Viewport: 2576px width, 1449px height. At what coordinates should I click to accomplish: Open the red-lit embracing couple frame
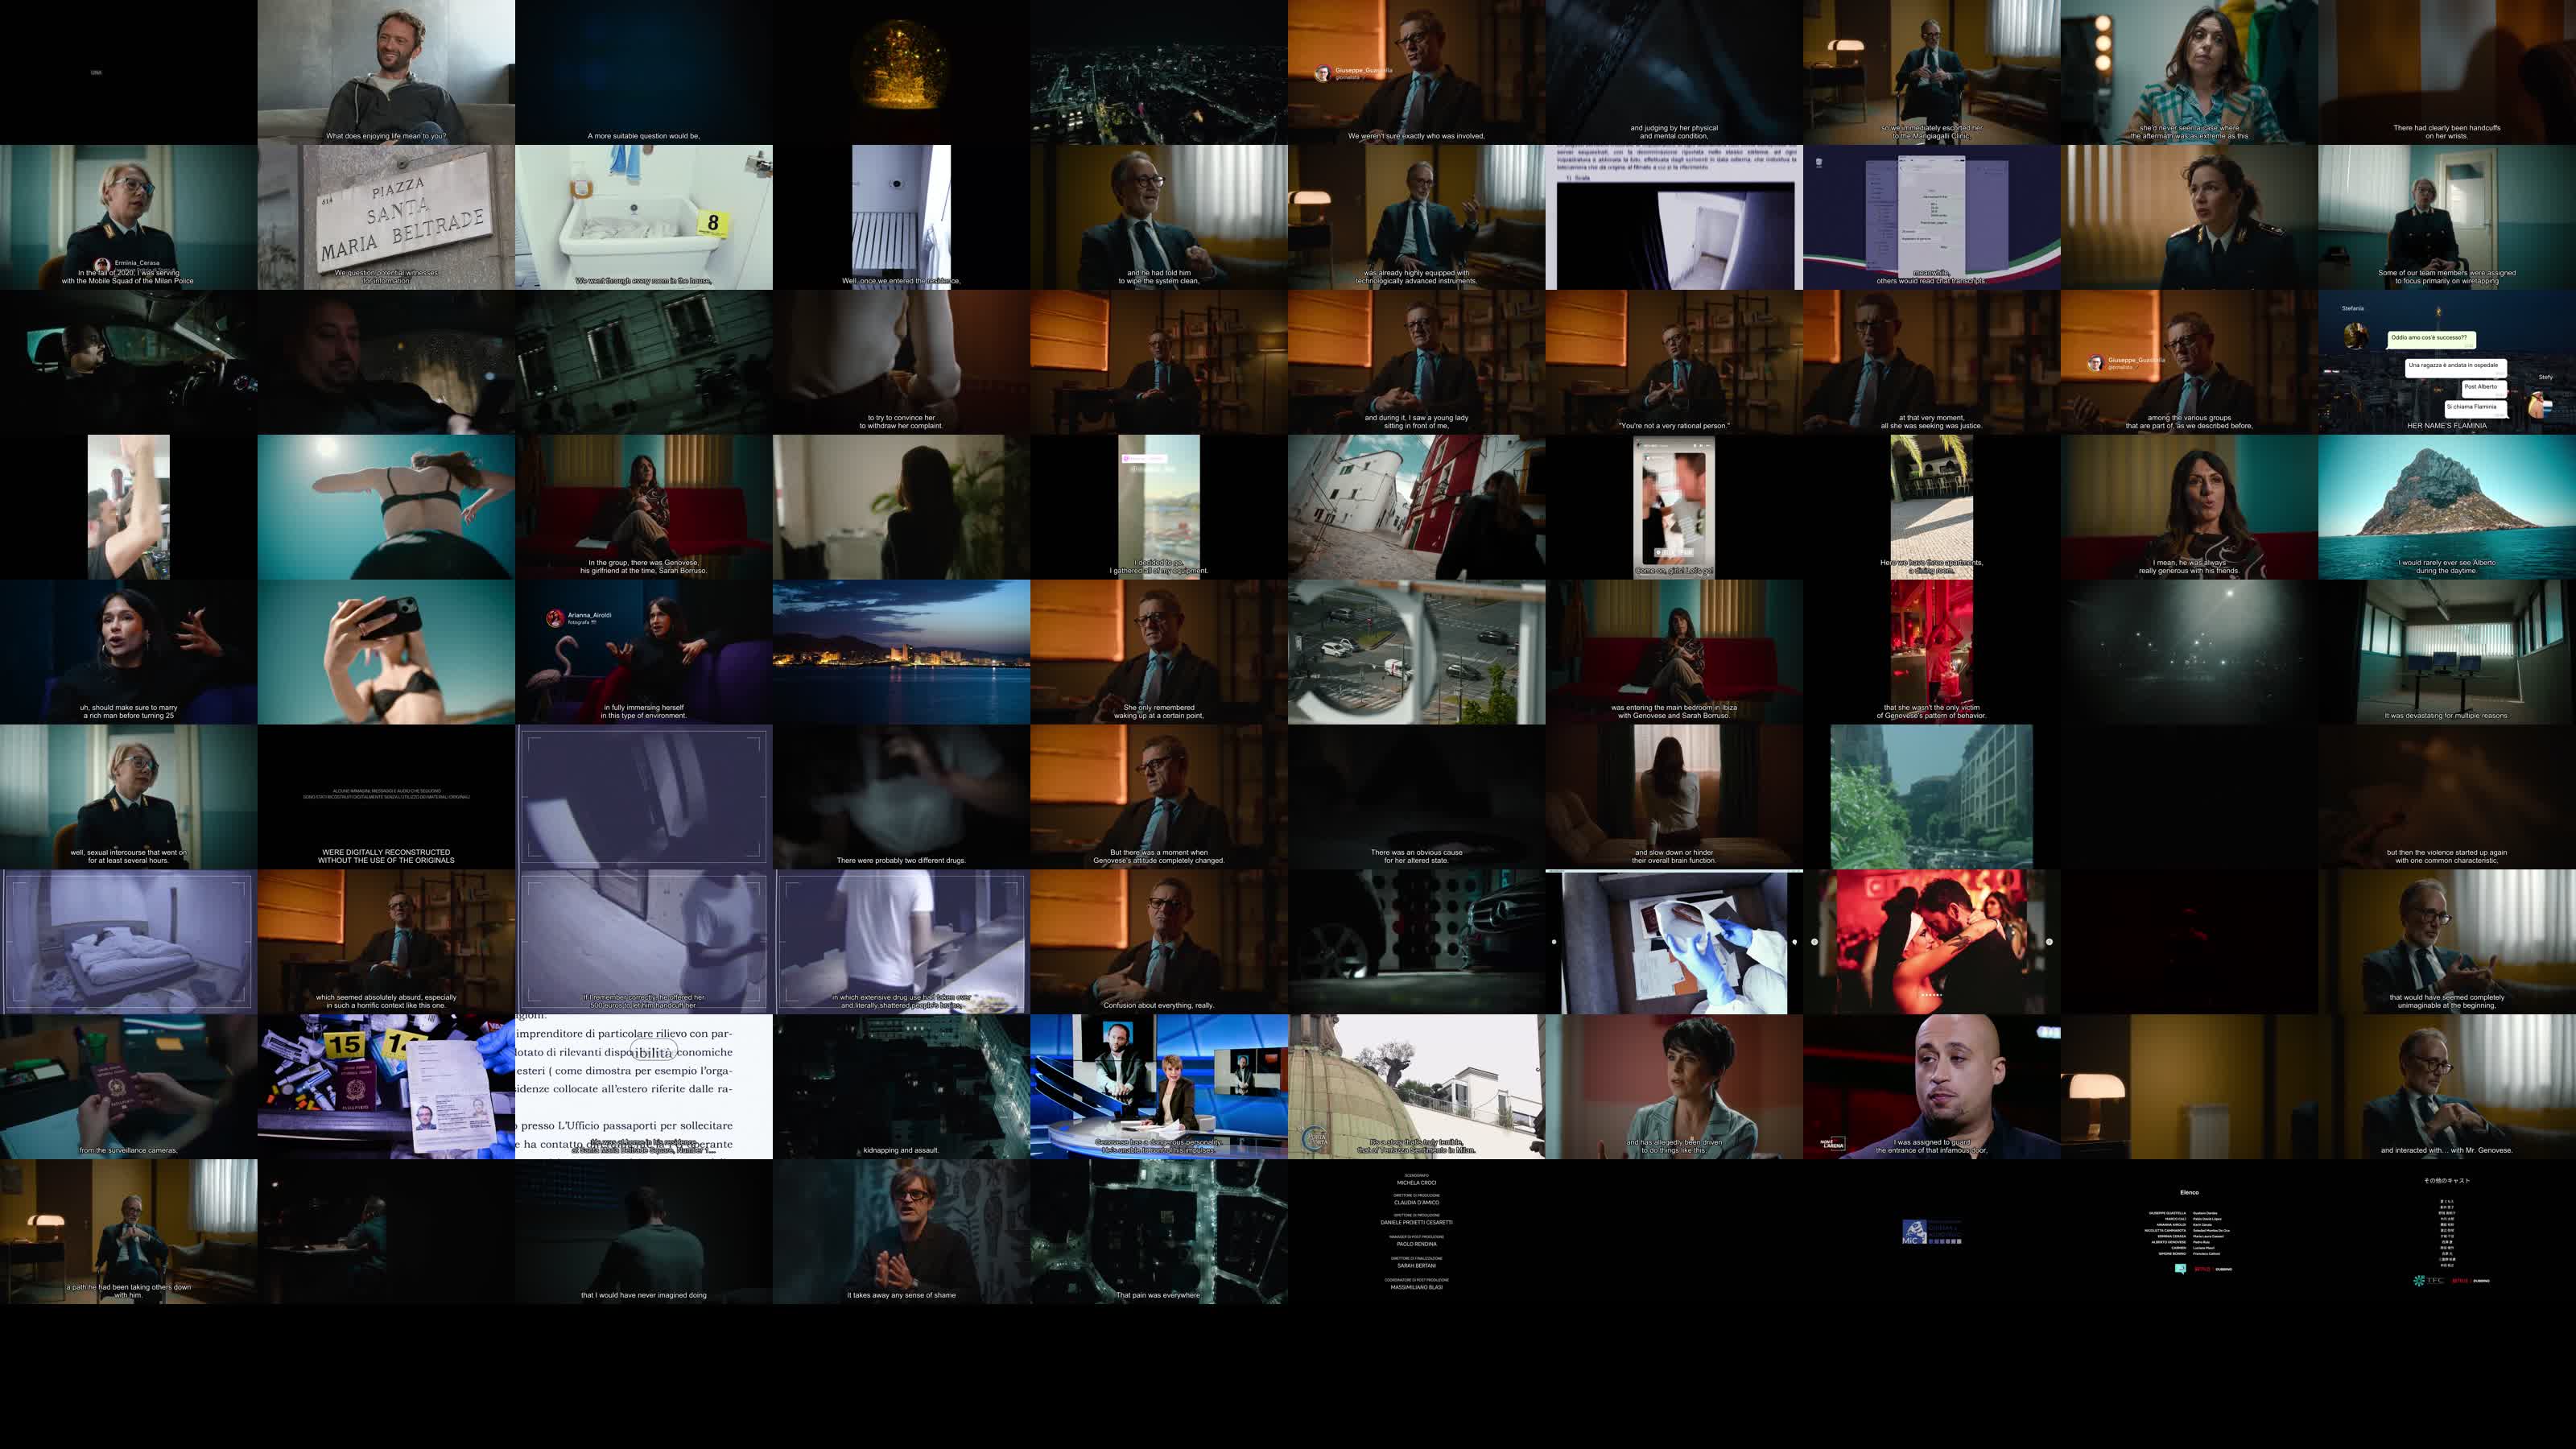[1931, 942]
